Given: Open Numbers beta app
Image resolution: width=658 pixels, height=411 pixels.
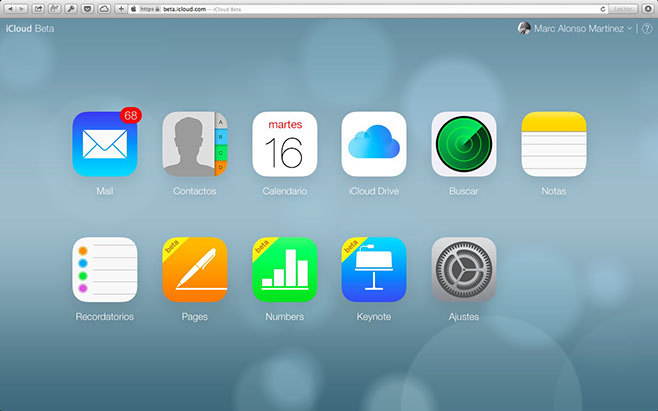Looking at the screenshot, I should 284,269.
